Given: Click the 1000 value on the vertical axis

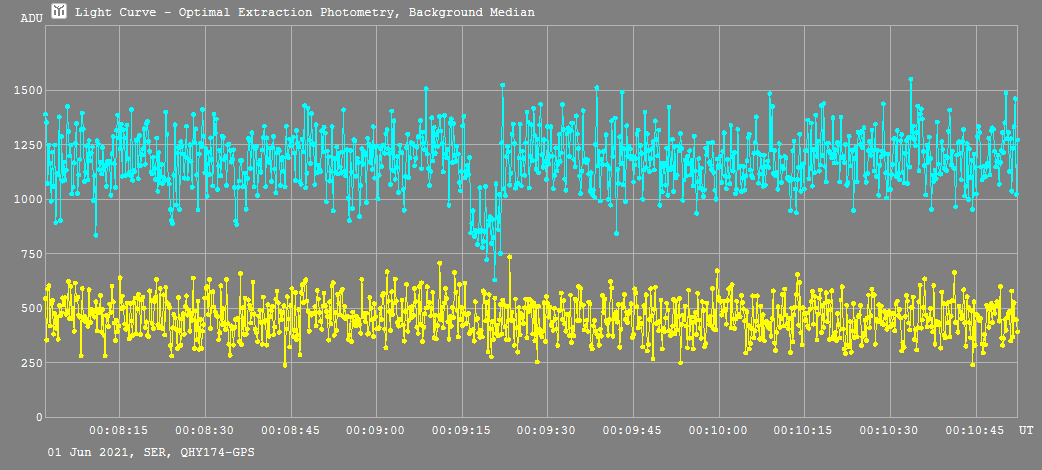Looking at the screenshot, I should pos(28,200).
